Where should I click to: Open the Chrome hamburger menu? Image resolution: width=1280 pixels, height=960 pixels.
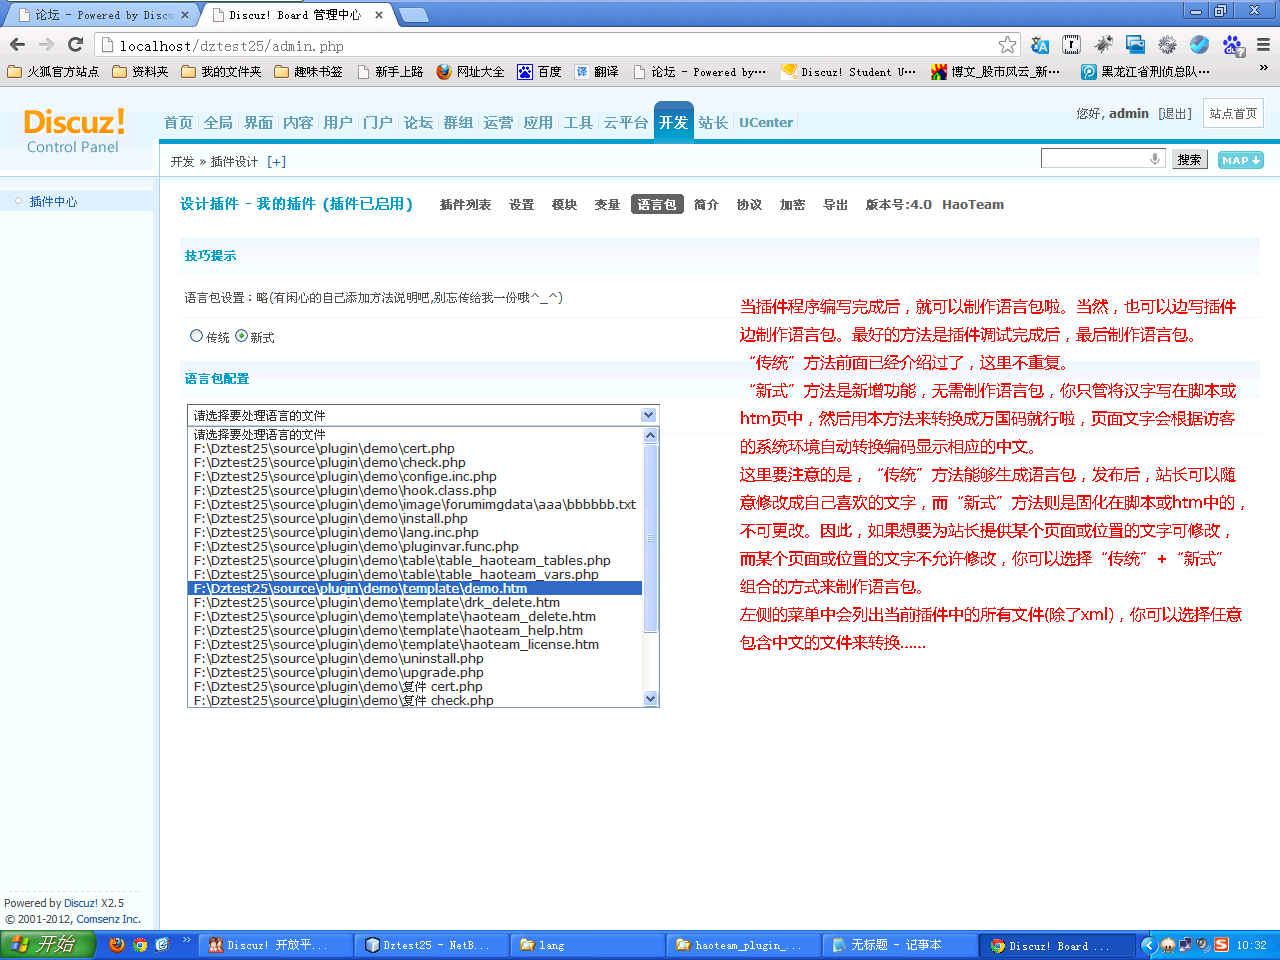point(1263,45)
